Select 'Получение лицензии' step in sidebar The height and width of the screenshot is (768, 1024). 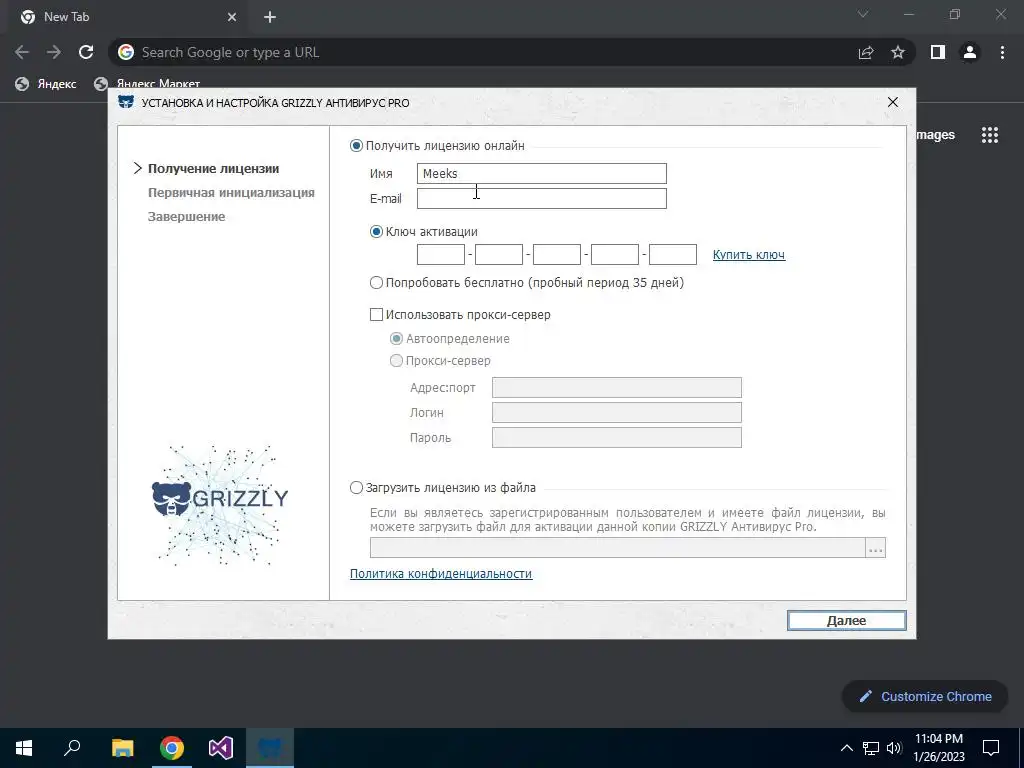click(214, 168)
